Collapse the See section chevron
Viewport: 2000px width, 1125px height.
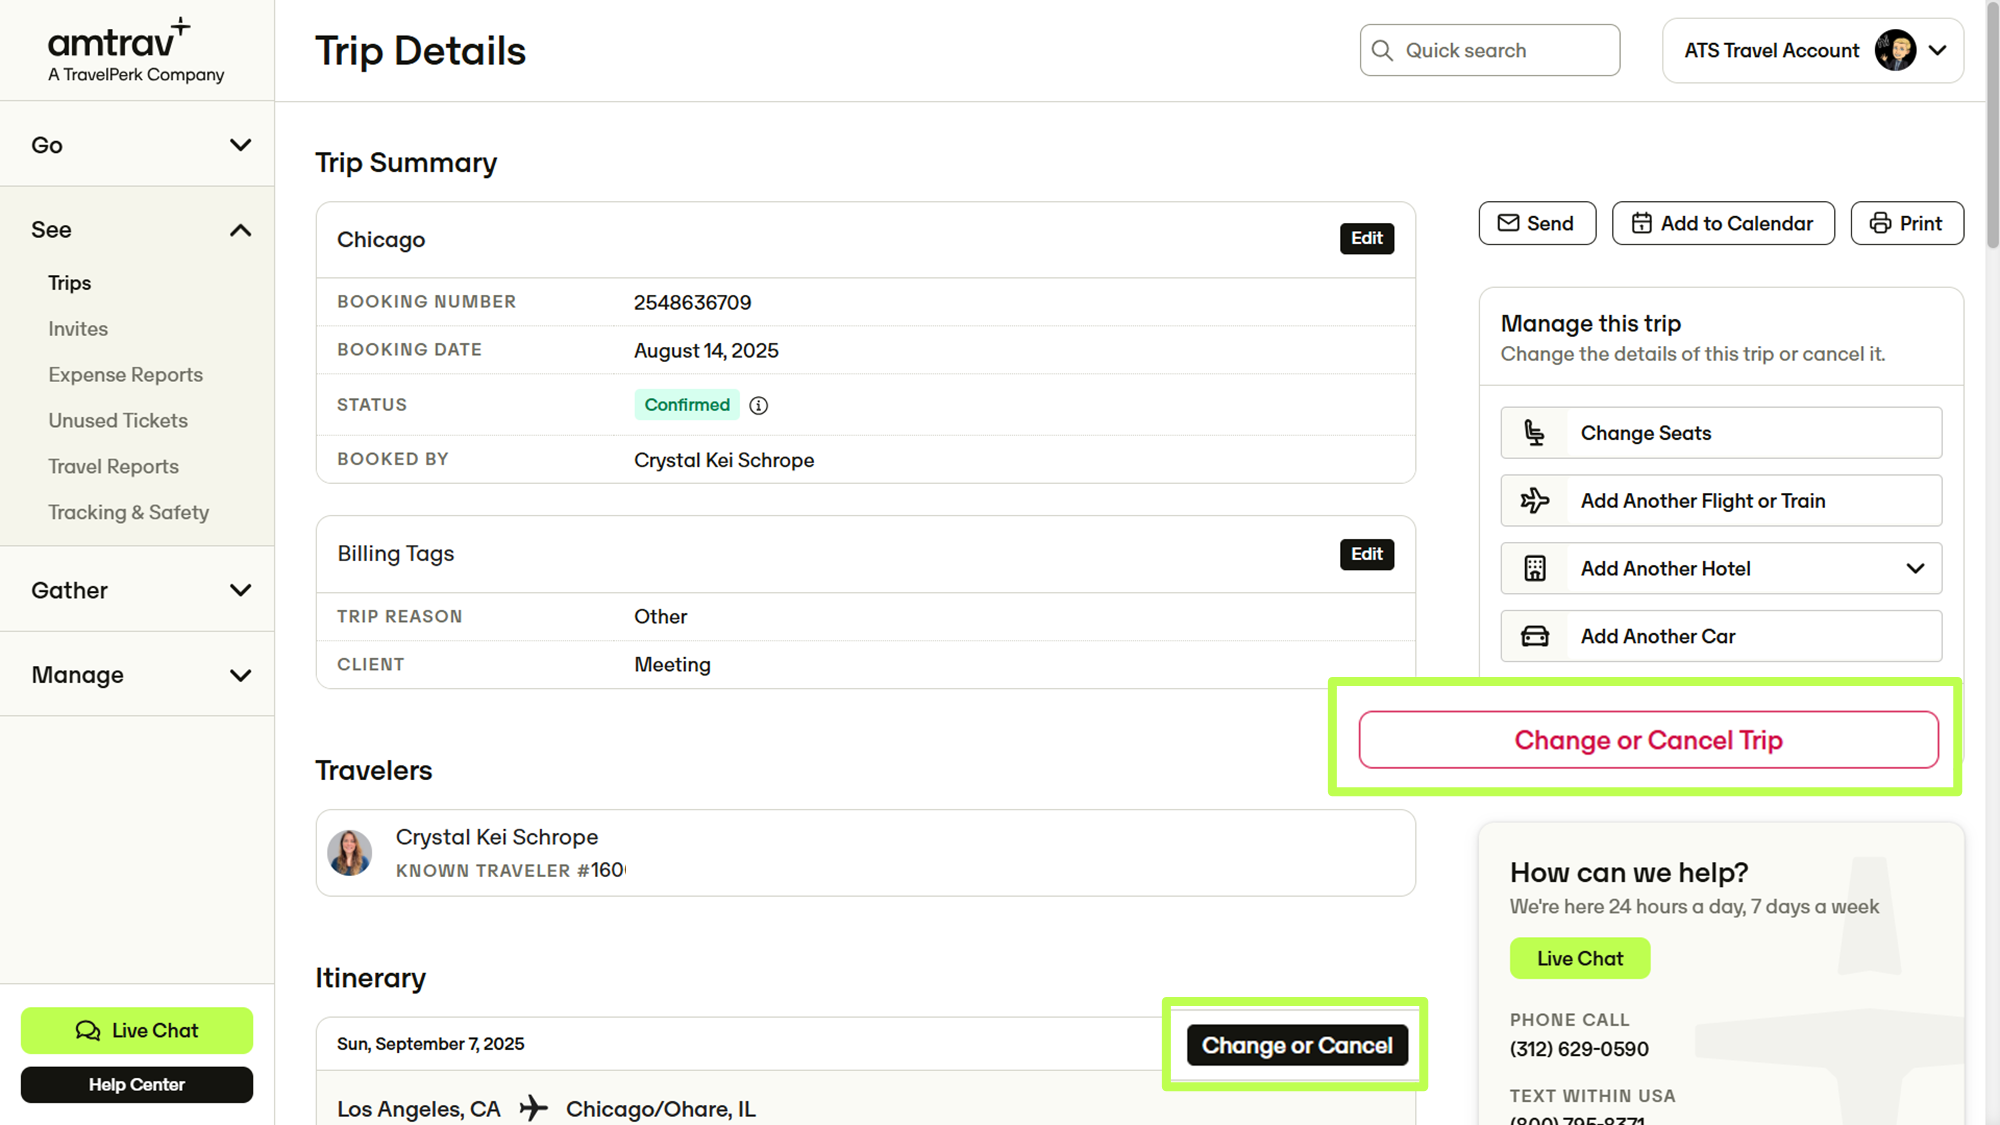(x=240, y=230)
